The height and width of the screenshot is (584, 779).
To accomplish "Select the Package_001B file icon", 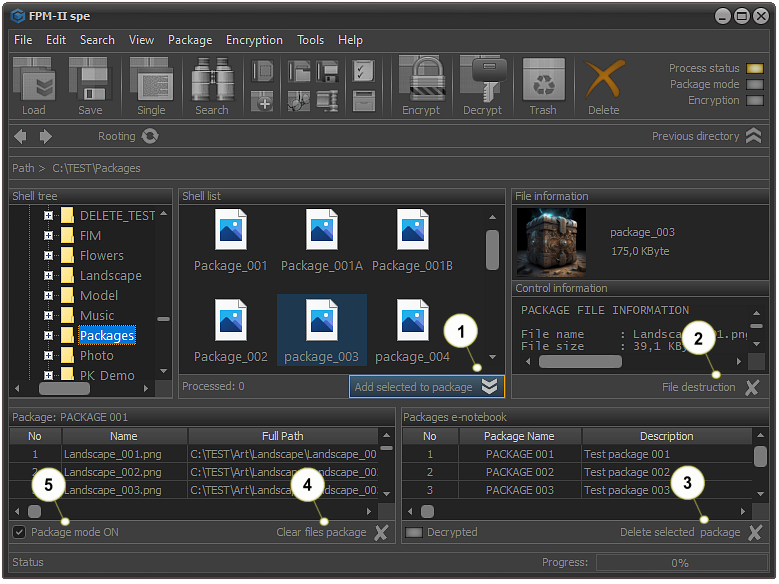I will [x=412, y=230].
